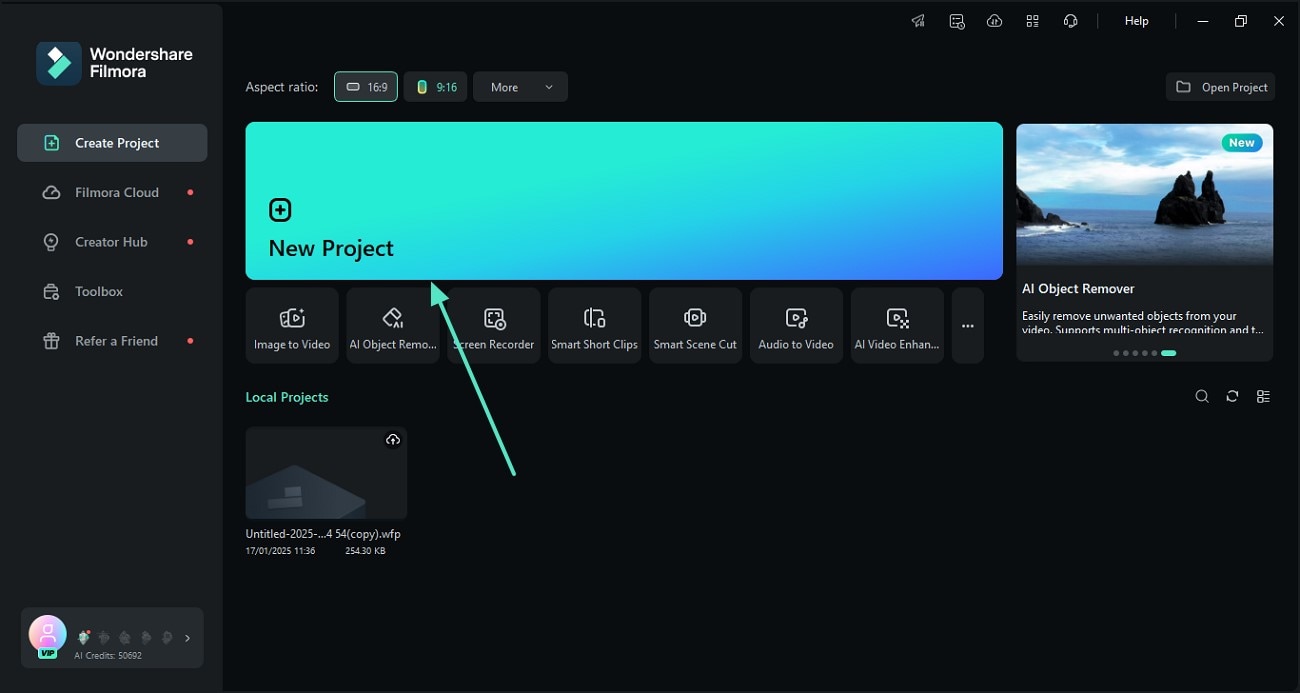Click the headset support icon
Image resolution: width=1300 pixels, height=693 pixels.
(1070, 21)
